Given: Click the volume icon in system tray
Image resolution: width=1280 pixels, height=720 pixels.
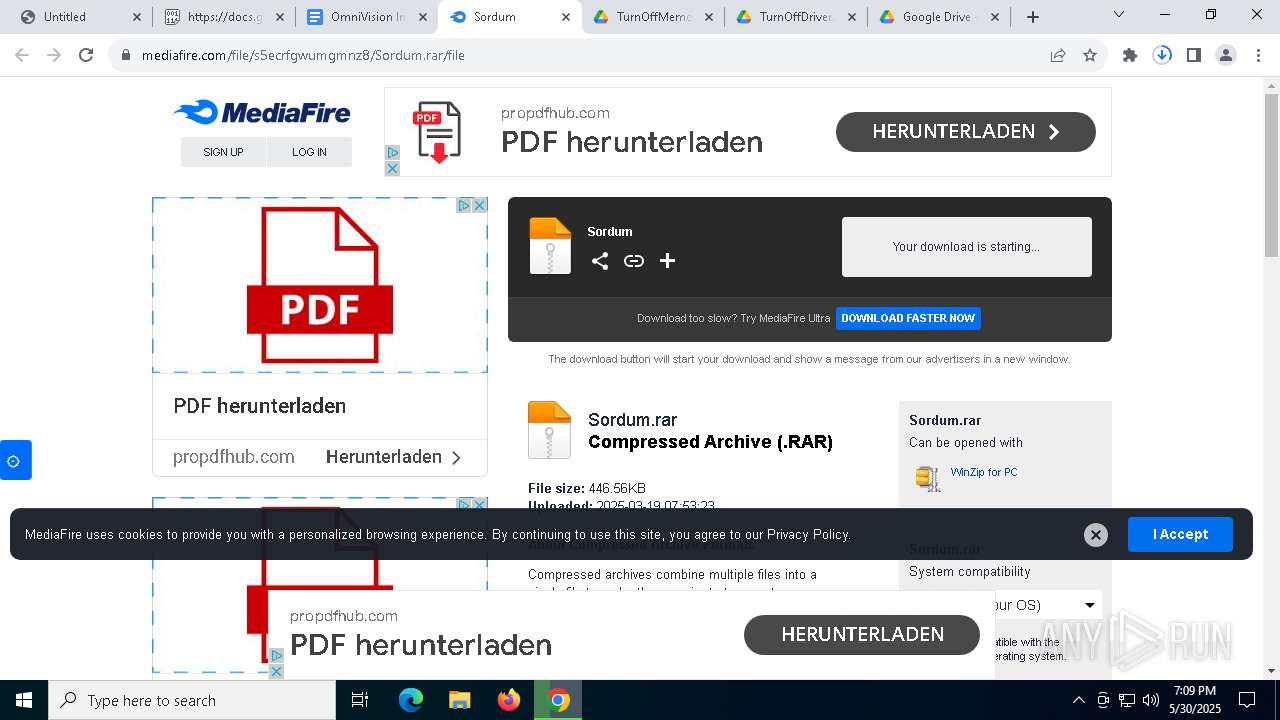Looking at the screenshot, I should (1151, 700).
